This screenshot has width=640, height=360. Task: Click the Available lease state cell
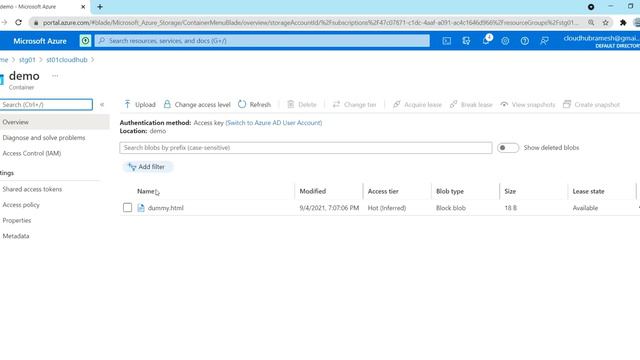[585, 208]
